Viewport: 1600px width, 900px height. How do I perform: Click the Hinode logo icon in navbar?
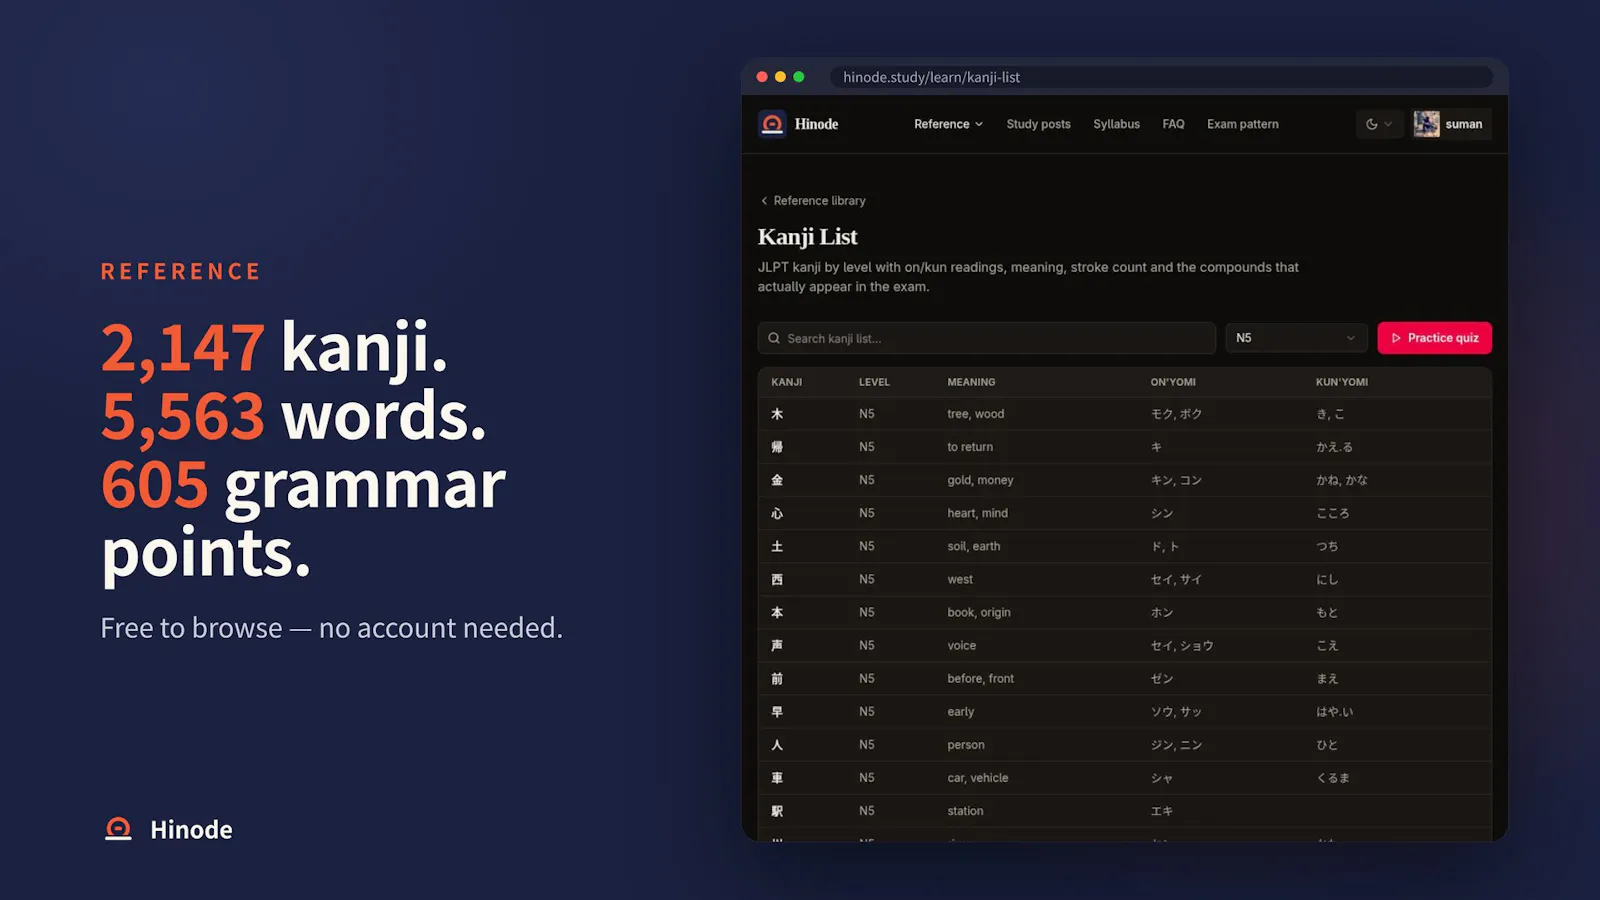[772, 124]
